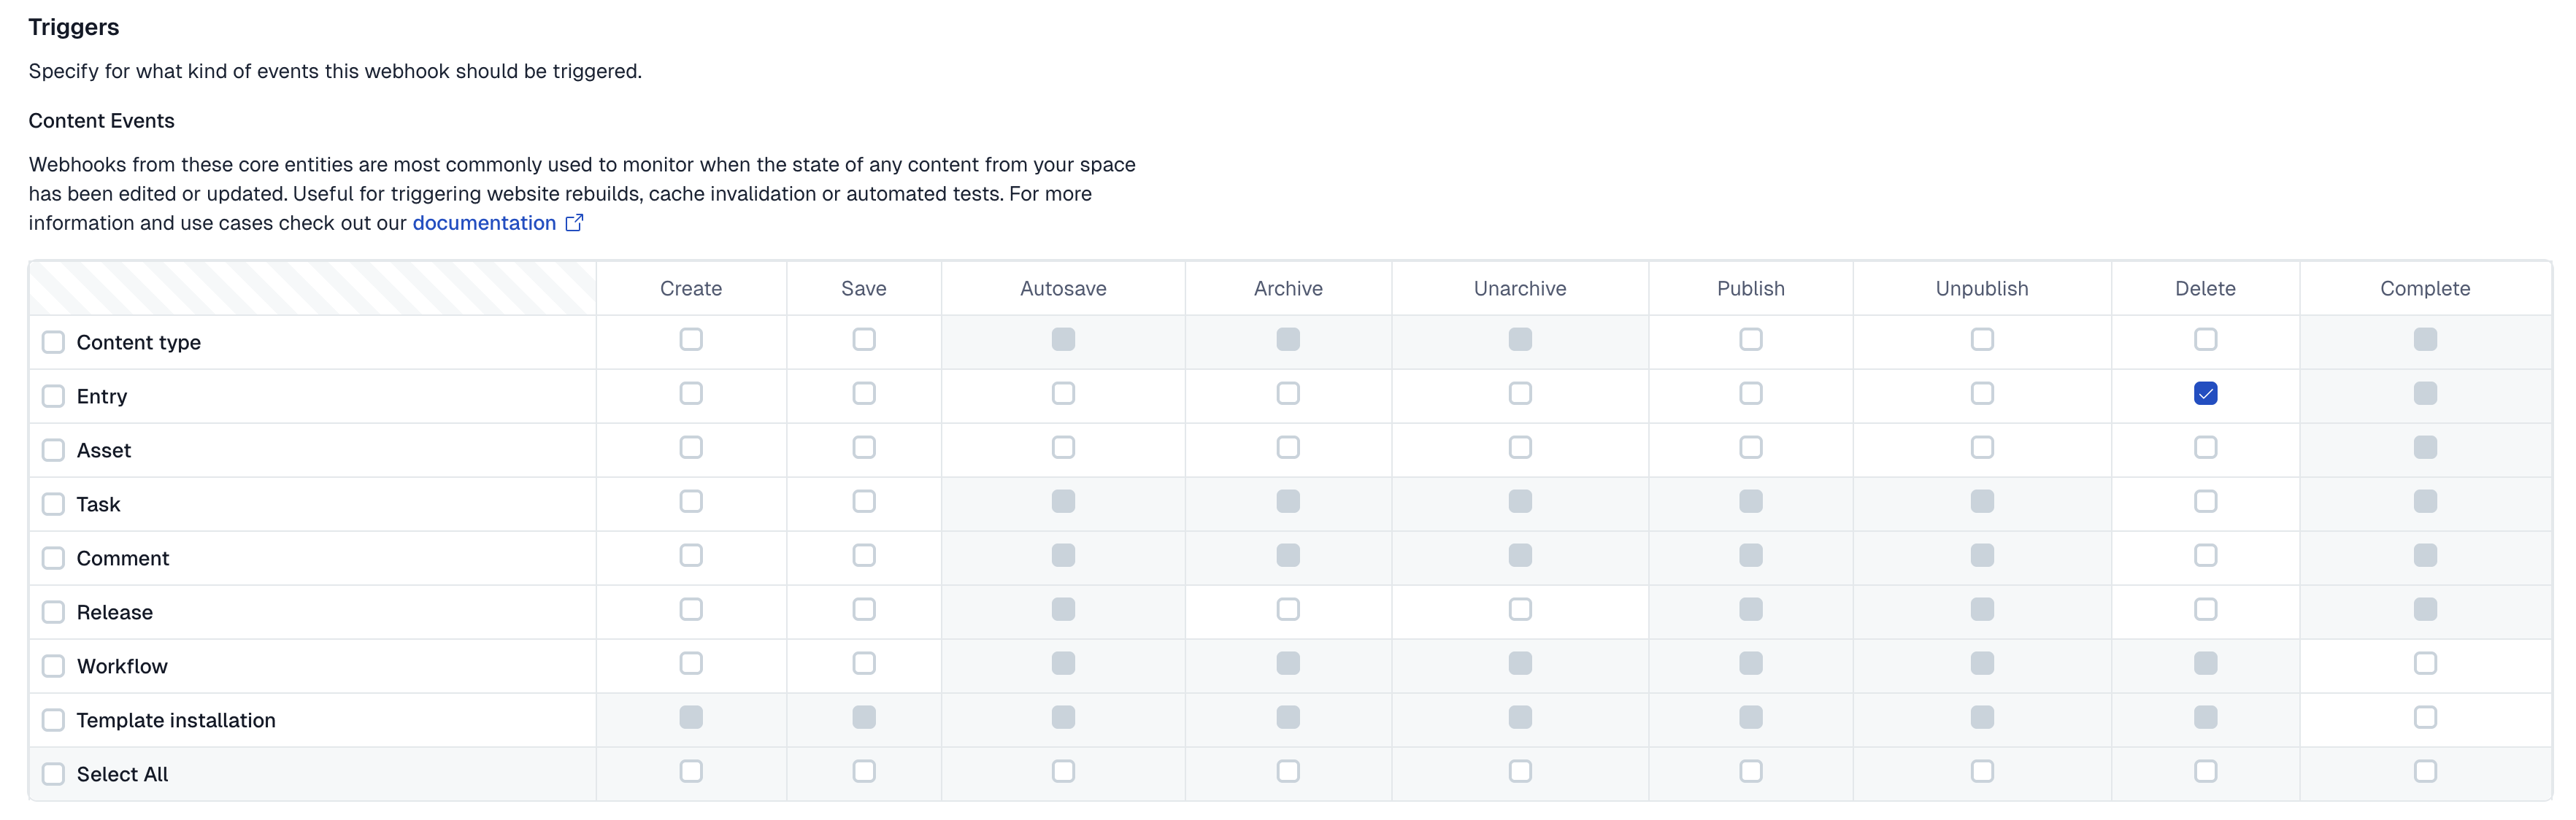This screenshot has width=2576, height=820.
Task: Check Release Unarchive checkbox
Action: click(1520, 610)
